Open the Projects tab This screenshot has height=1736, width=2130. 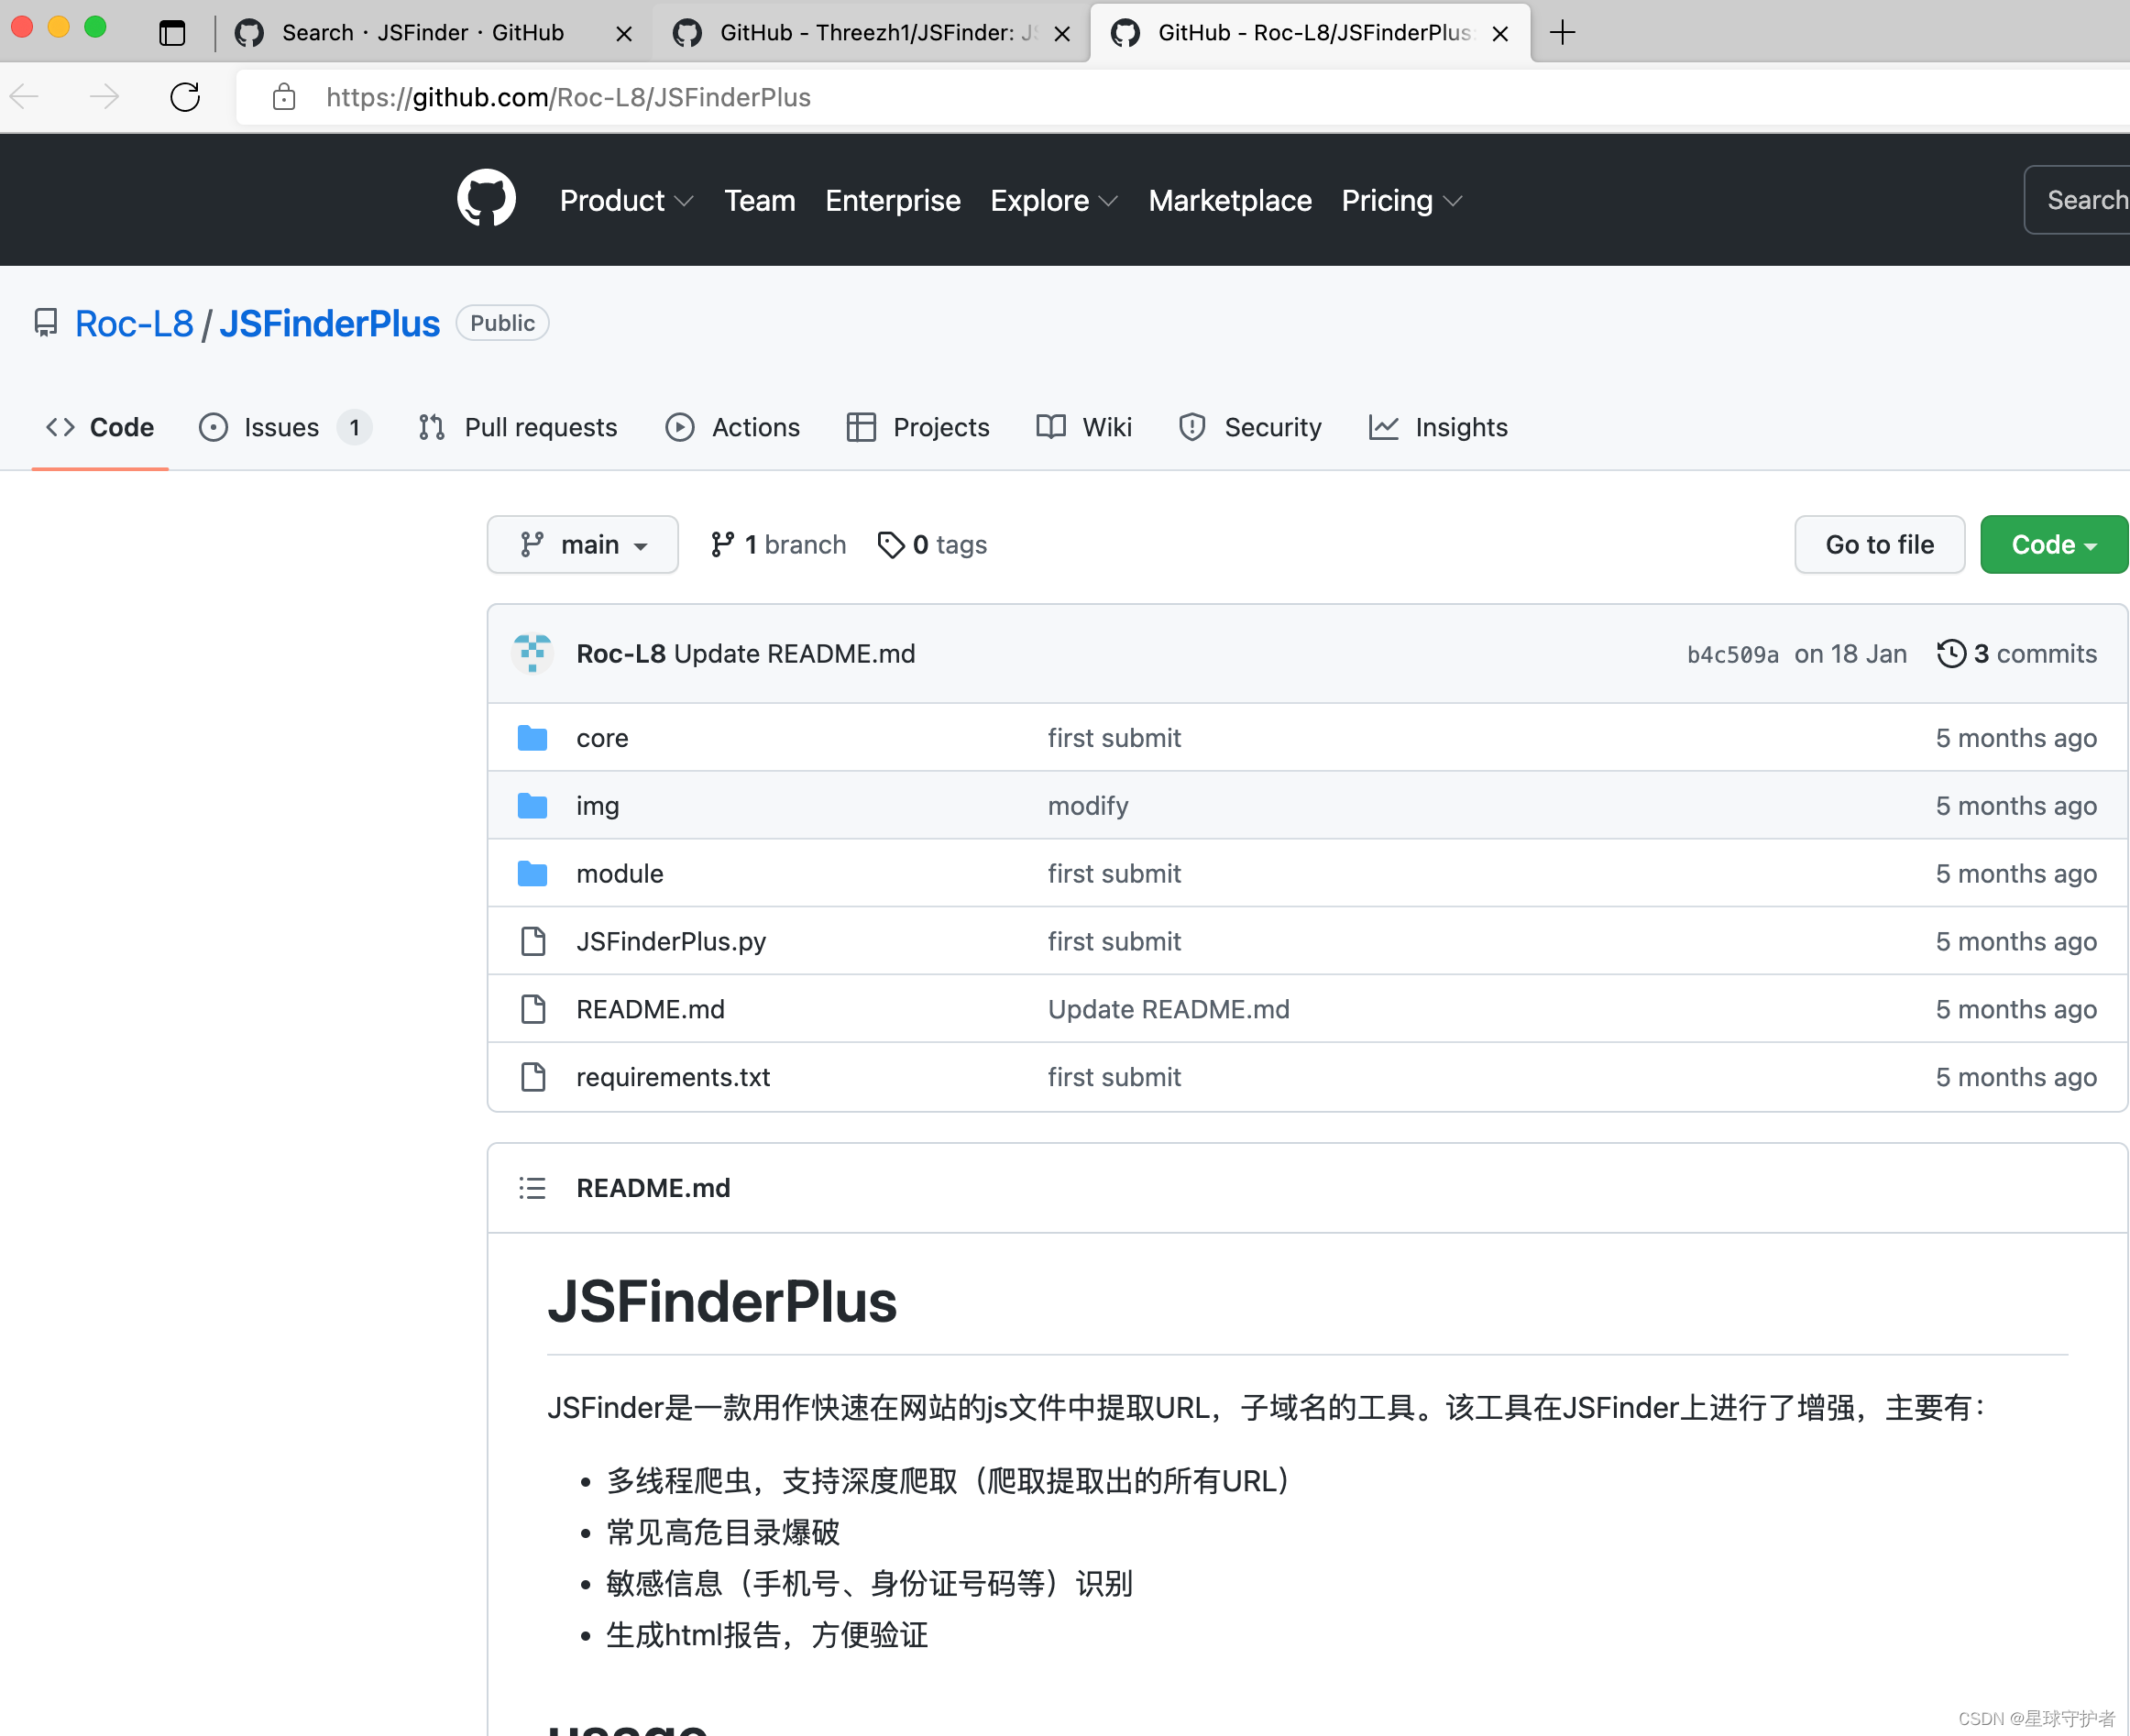[918, 428]
